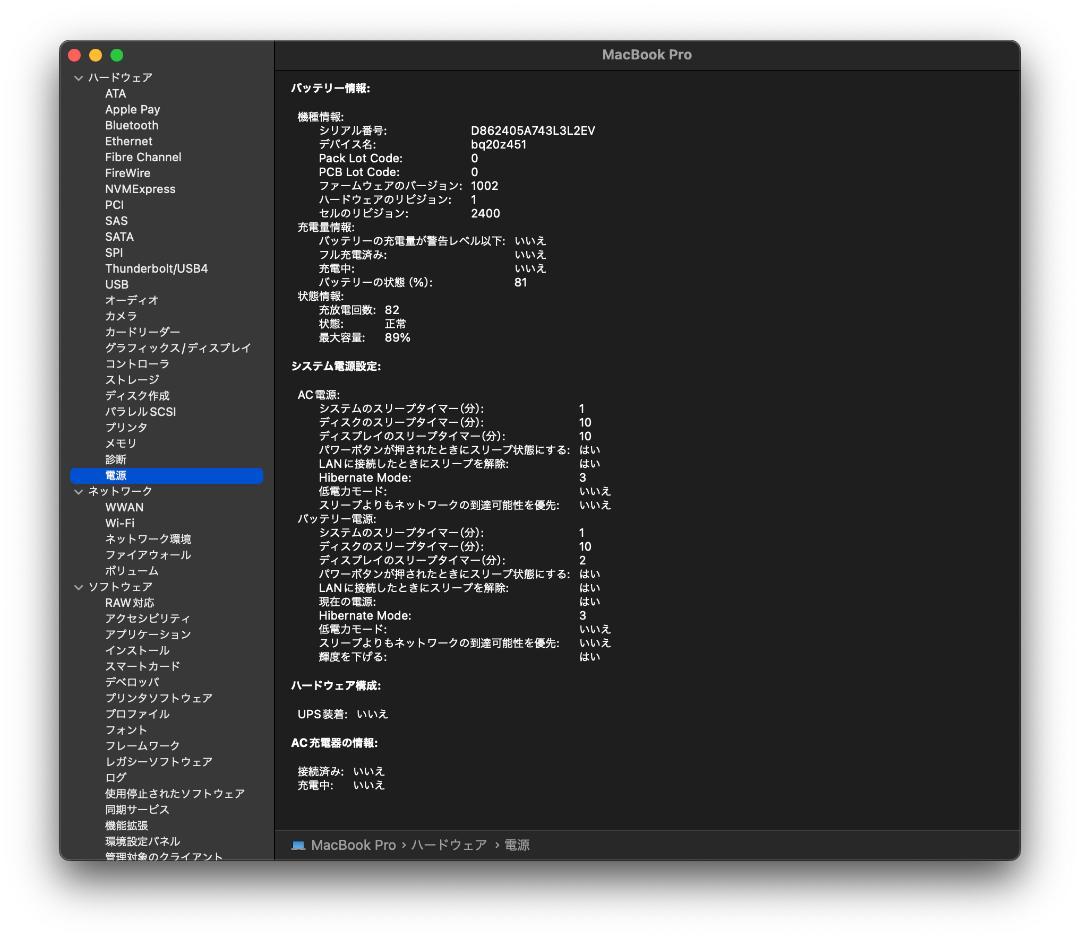
Task: Open フォント software item
Action: (x=126, y=730)
